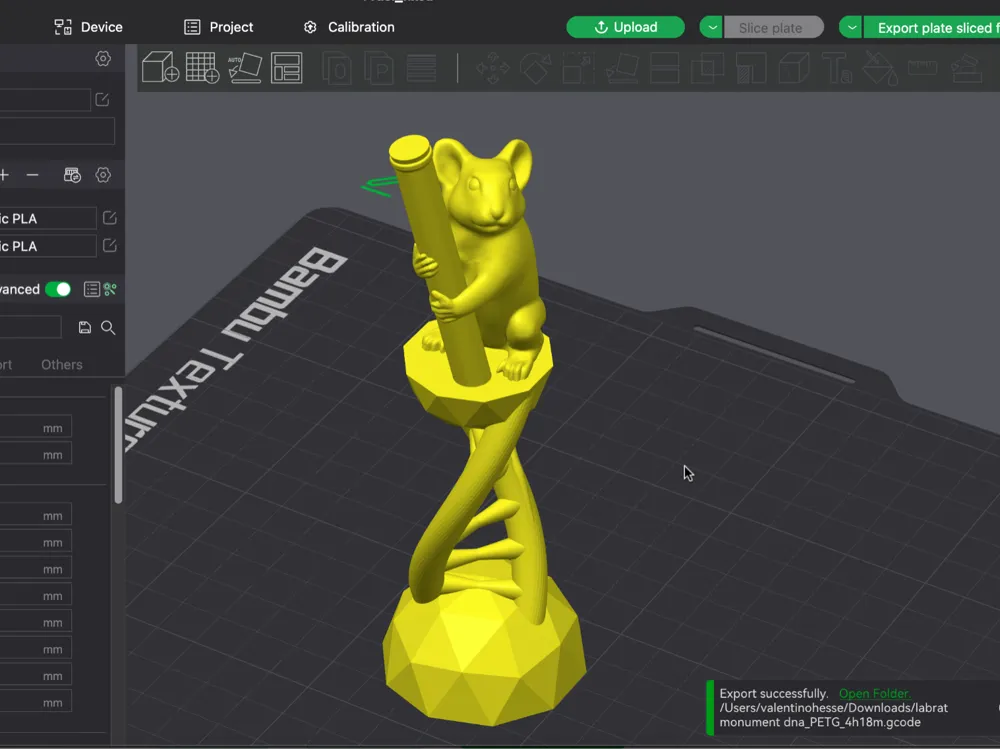This screenshot has width=1000, height=750.
Task: Select the Supports painting tool
Action: [751, 68]
